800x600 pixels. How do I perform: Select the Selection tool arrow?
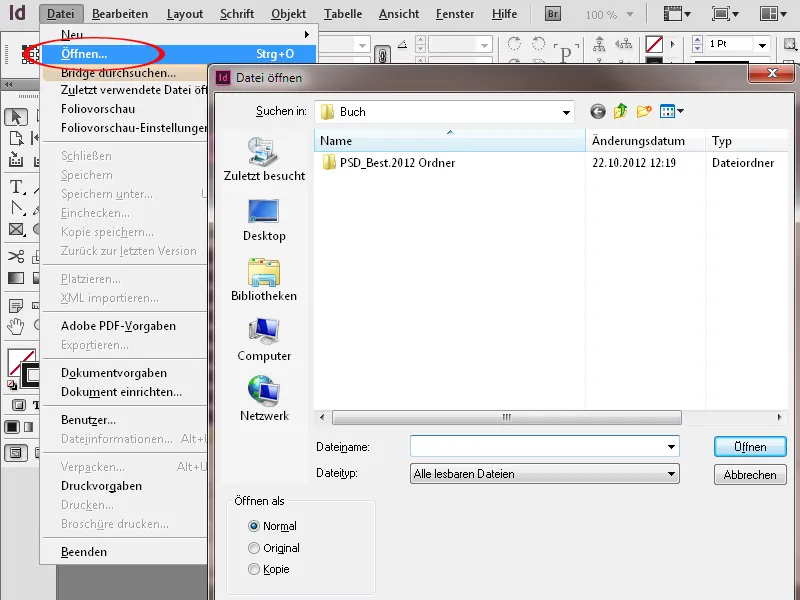click(x=15, y=114)
